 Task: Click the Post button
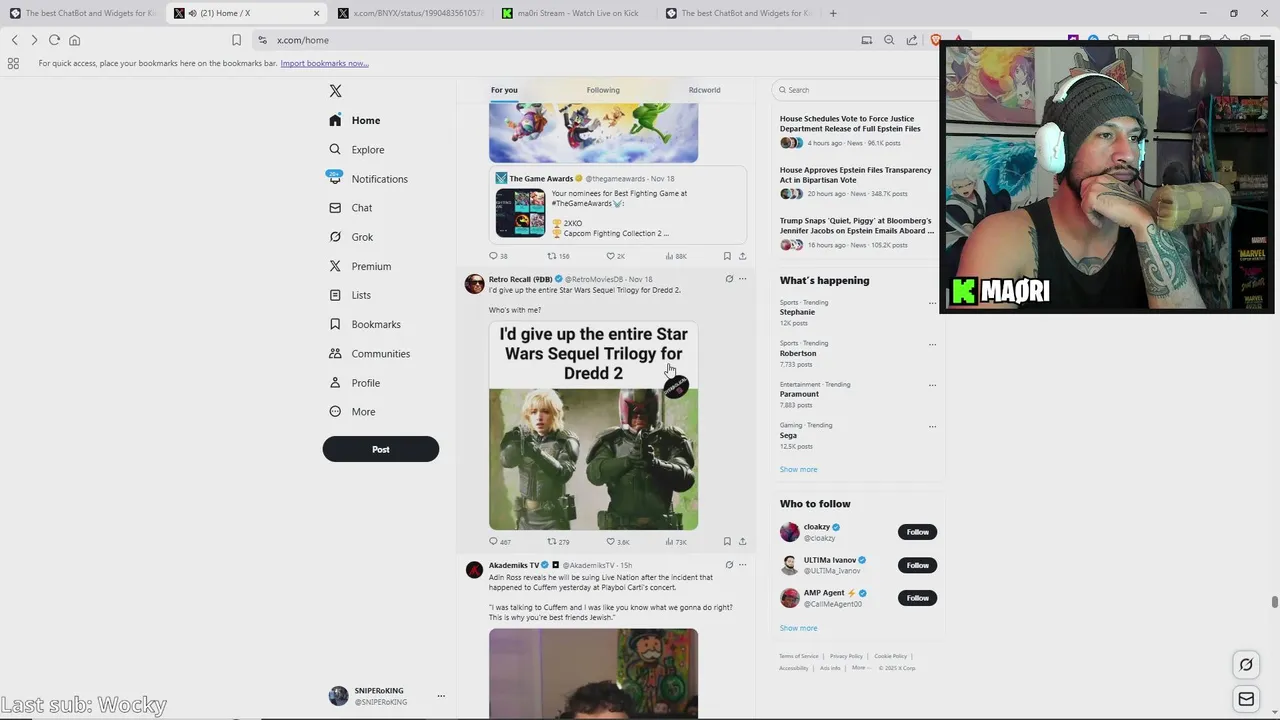coord(380,449)
